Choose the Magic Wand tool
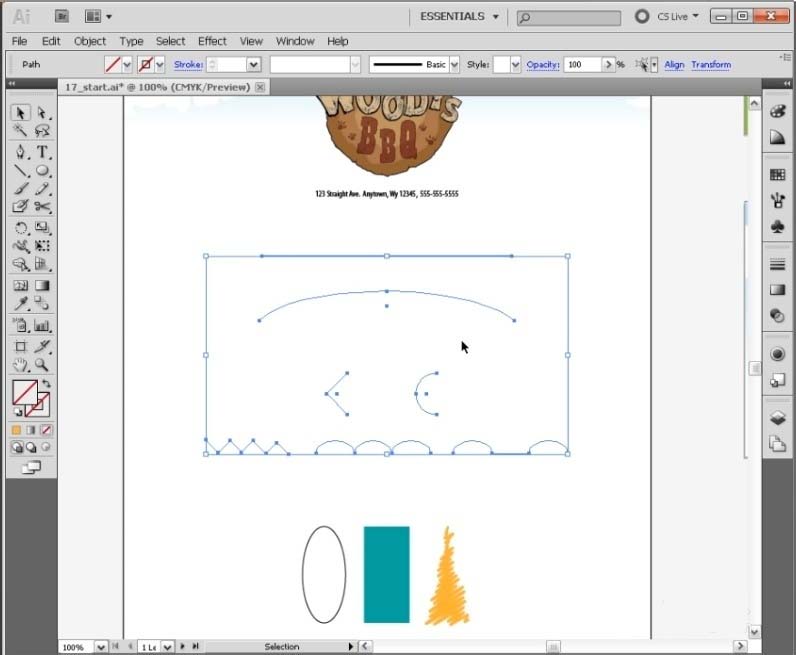The height and width of the screenshot is (655, 796). [20, 132]
